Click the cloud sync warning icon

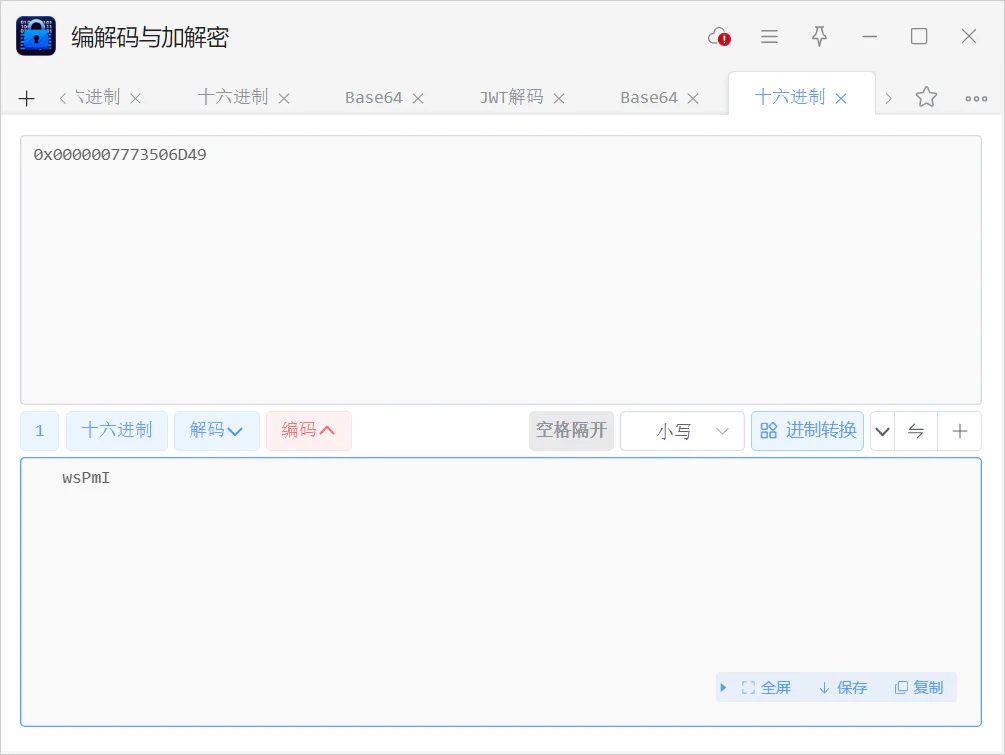719,37
